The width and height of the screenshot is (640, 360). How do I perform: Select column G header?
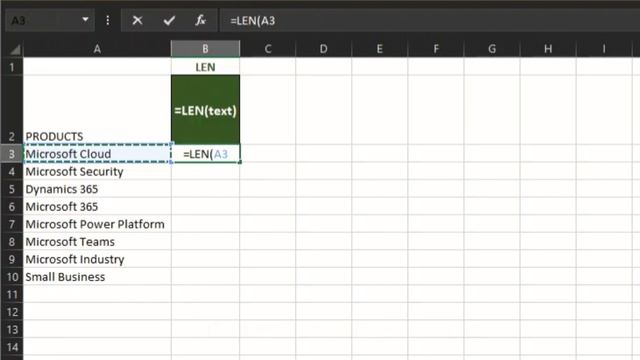click(492, 49)
